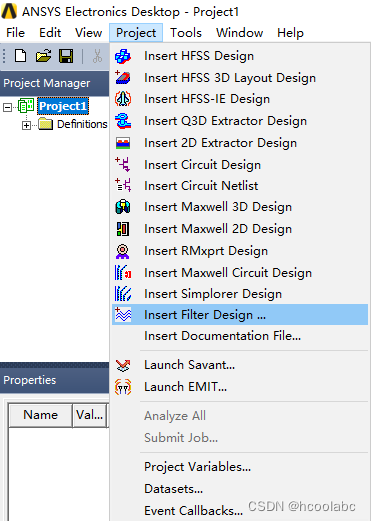Click the HFSS-IE Design icon
This screenshot has height=521, width=371.
123,99
